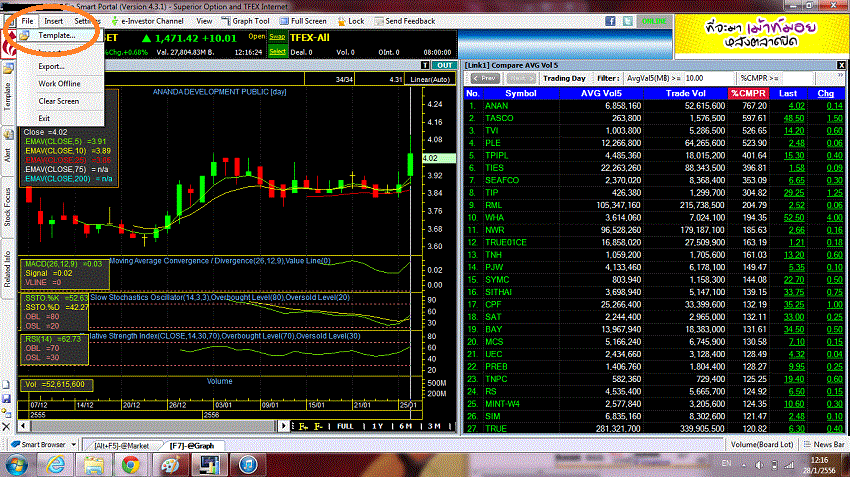Viewport: 850px width, 477px height.
Task: Open Google Chrome from the taskbar
Action: (x=131, y=465)
